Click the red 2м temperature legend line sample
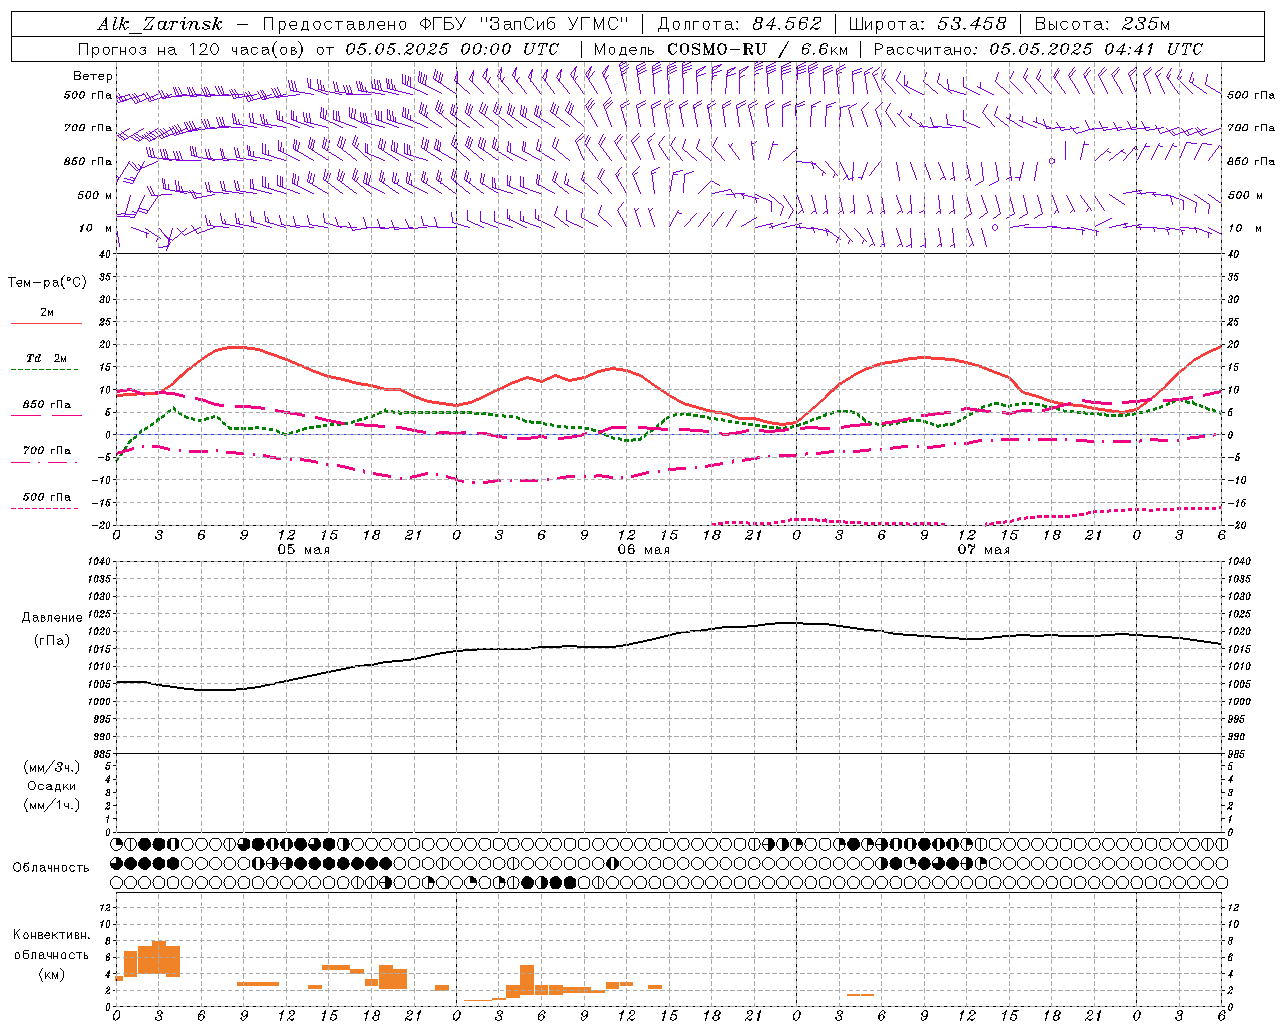The image size is (1280, 1024). pos(46,323)
